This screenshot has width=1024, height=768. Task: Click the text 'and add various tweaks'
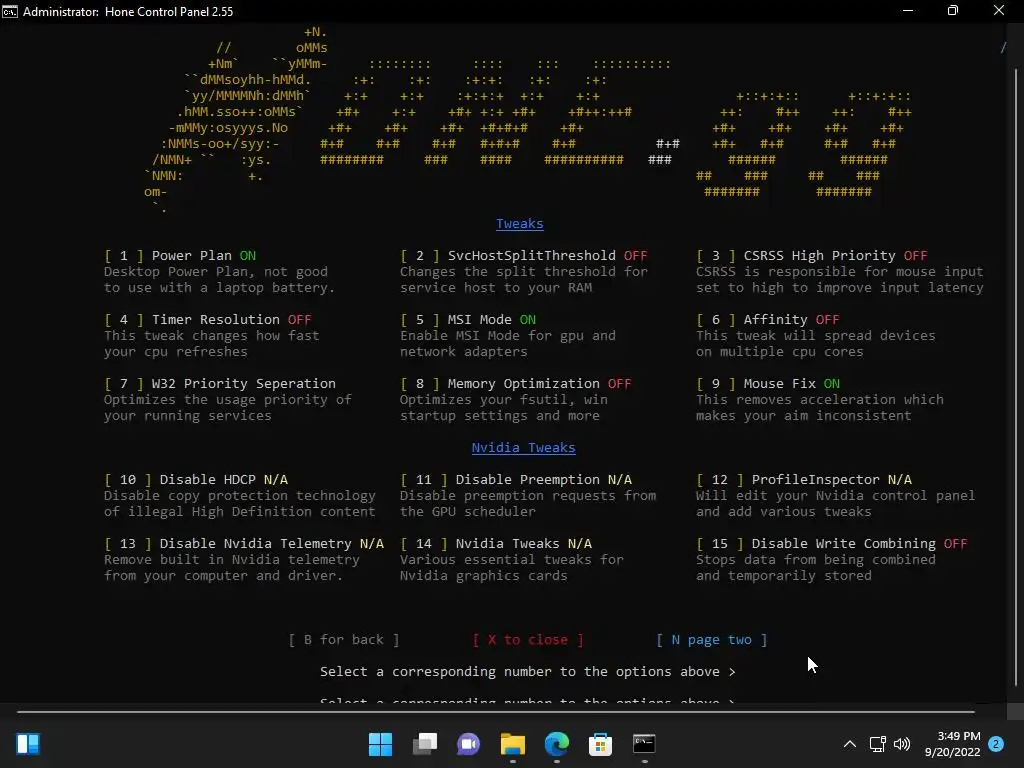[784, 511]
